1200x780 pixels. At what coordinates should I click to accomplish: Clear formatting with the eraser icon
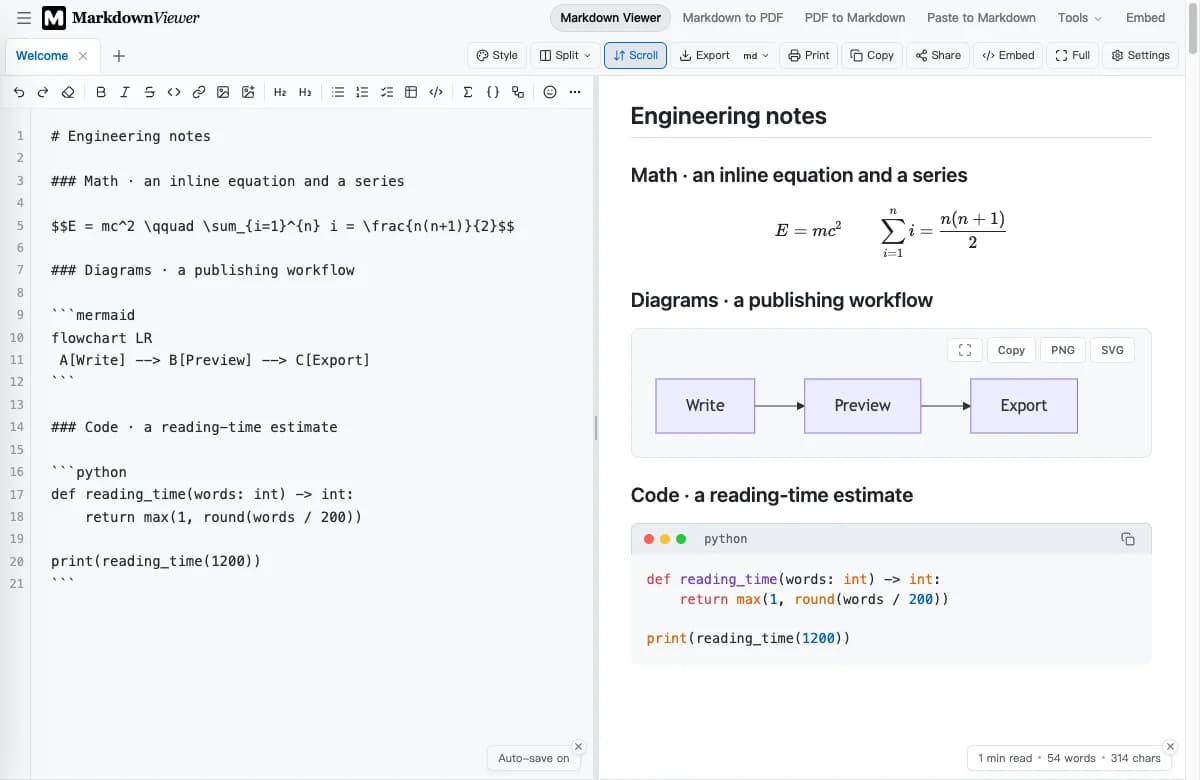tap(68, 92)
